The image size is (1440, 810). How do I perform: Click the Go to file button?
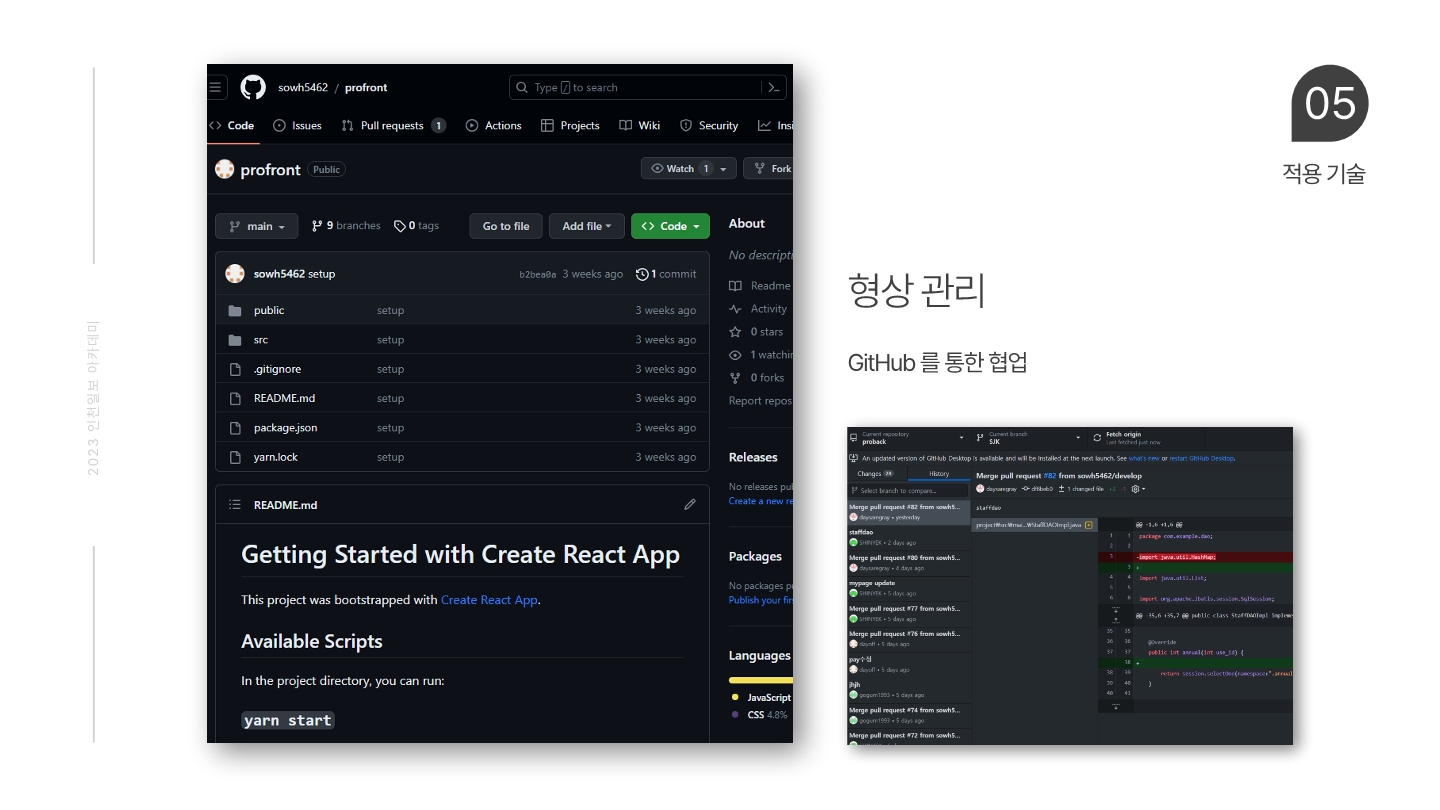506,226
